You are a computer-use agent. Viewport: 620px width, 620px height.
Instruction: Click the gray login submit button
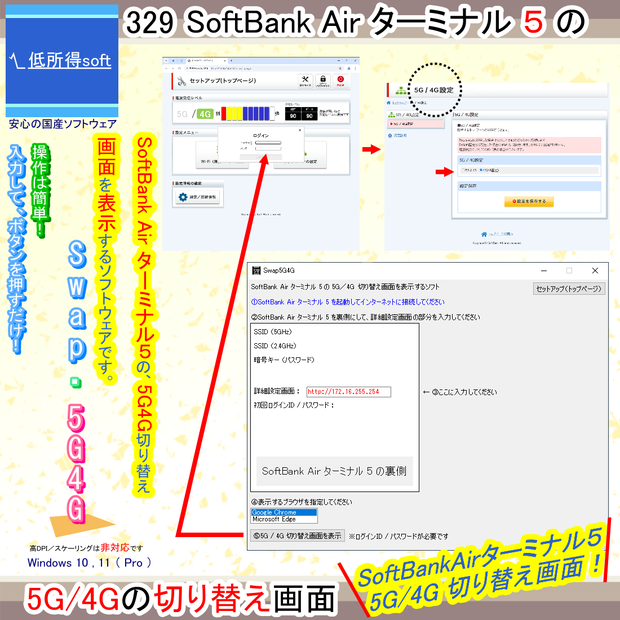pos(261,157)
